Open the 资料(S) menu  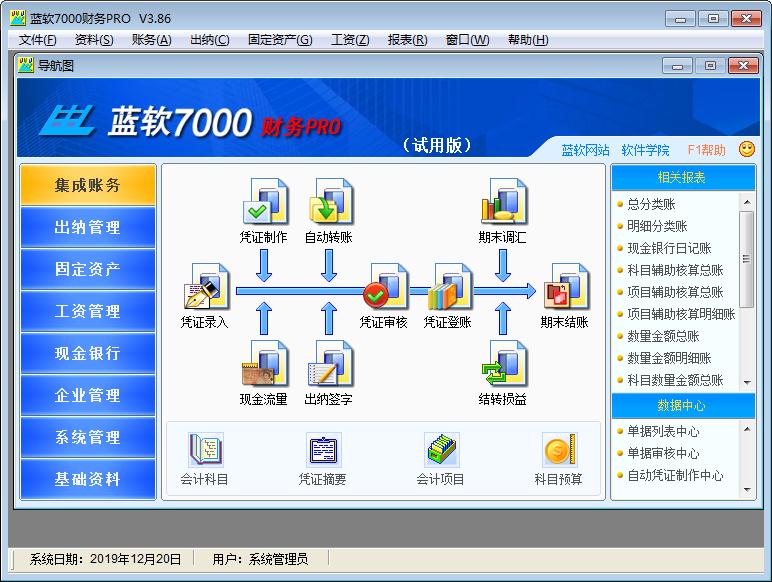(94, 39)
